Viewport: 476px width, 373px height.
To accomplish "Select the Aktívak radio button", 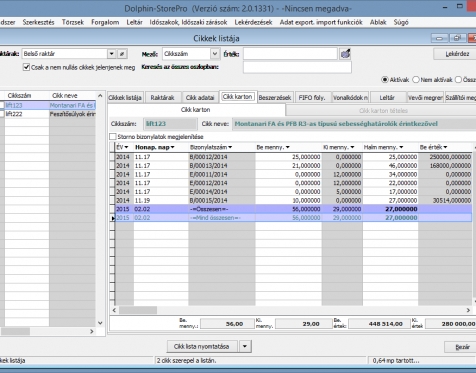I will pos(385,80).
